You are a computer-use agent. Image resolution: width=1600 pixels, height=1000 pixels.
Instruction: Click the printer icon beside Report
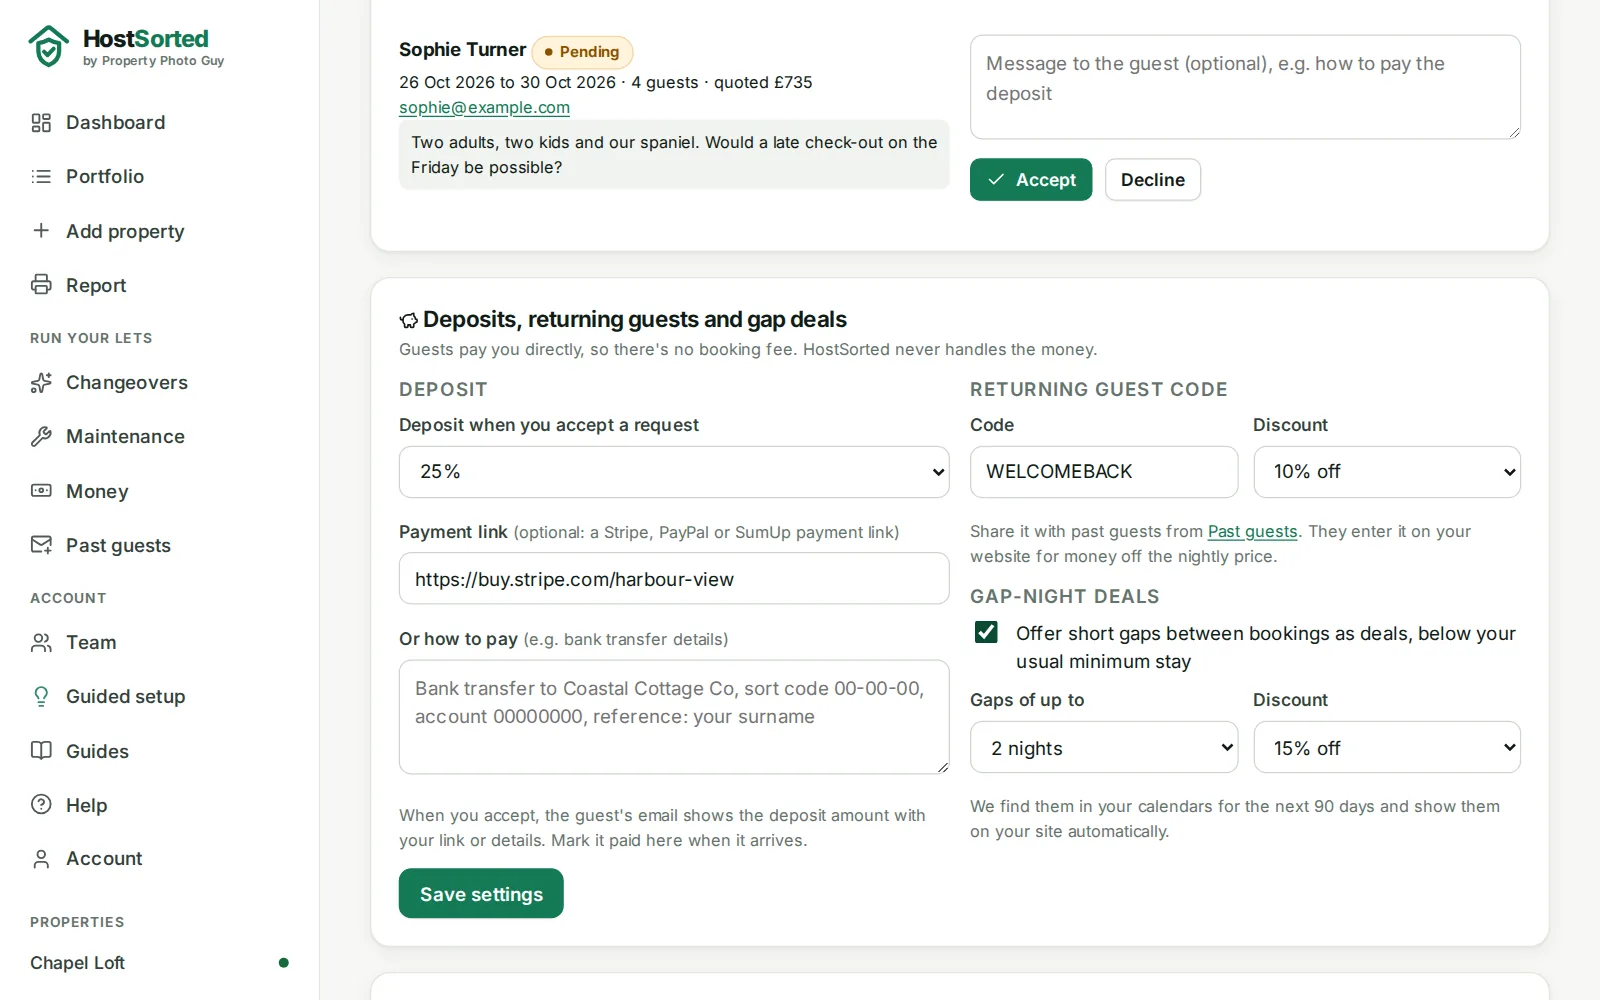pyautogui.click(x=41, y=285)
